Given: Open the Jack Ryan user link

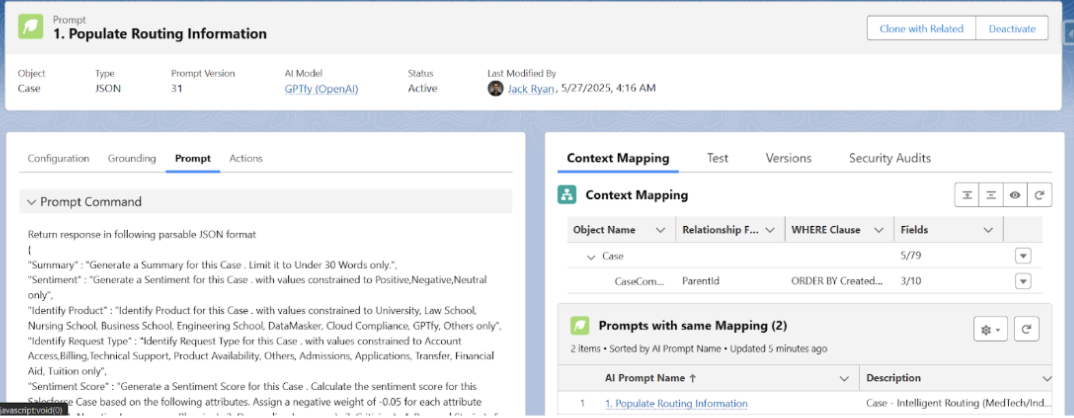Looking at the screenshot, I should (530, 88).
